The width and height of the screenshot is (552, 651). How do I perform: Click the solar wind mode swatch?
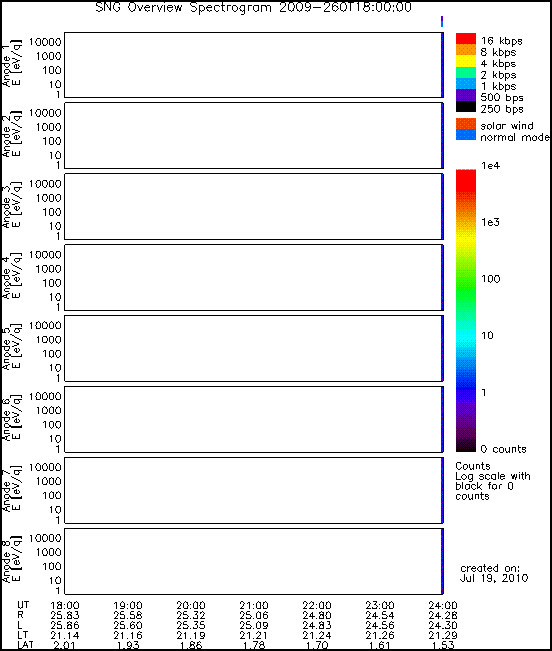tap(466, 124)
